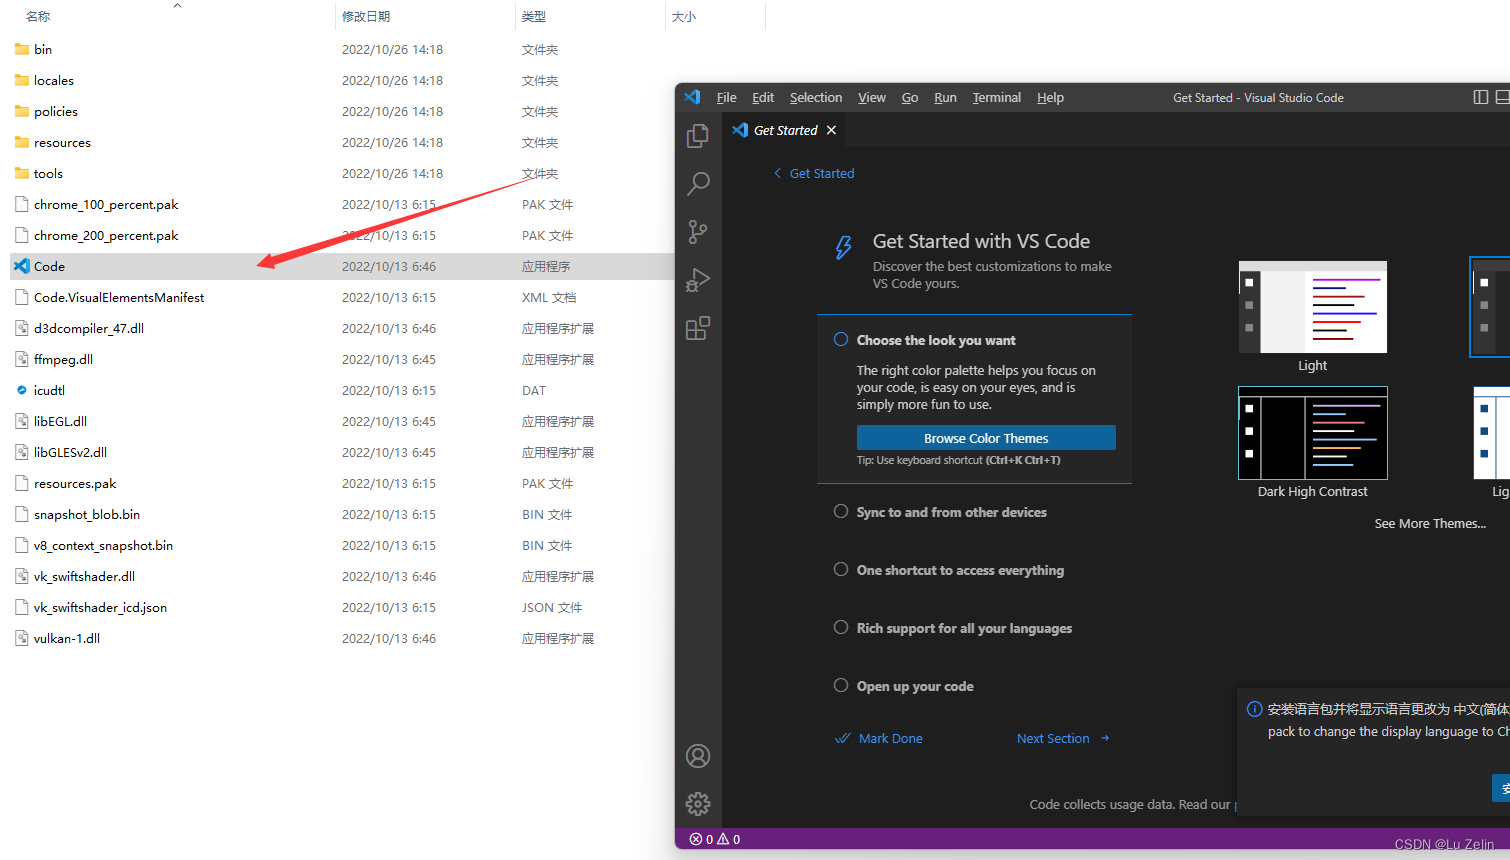Go to Next Section
1510x860 pixels.
pos(1063,738)
